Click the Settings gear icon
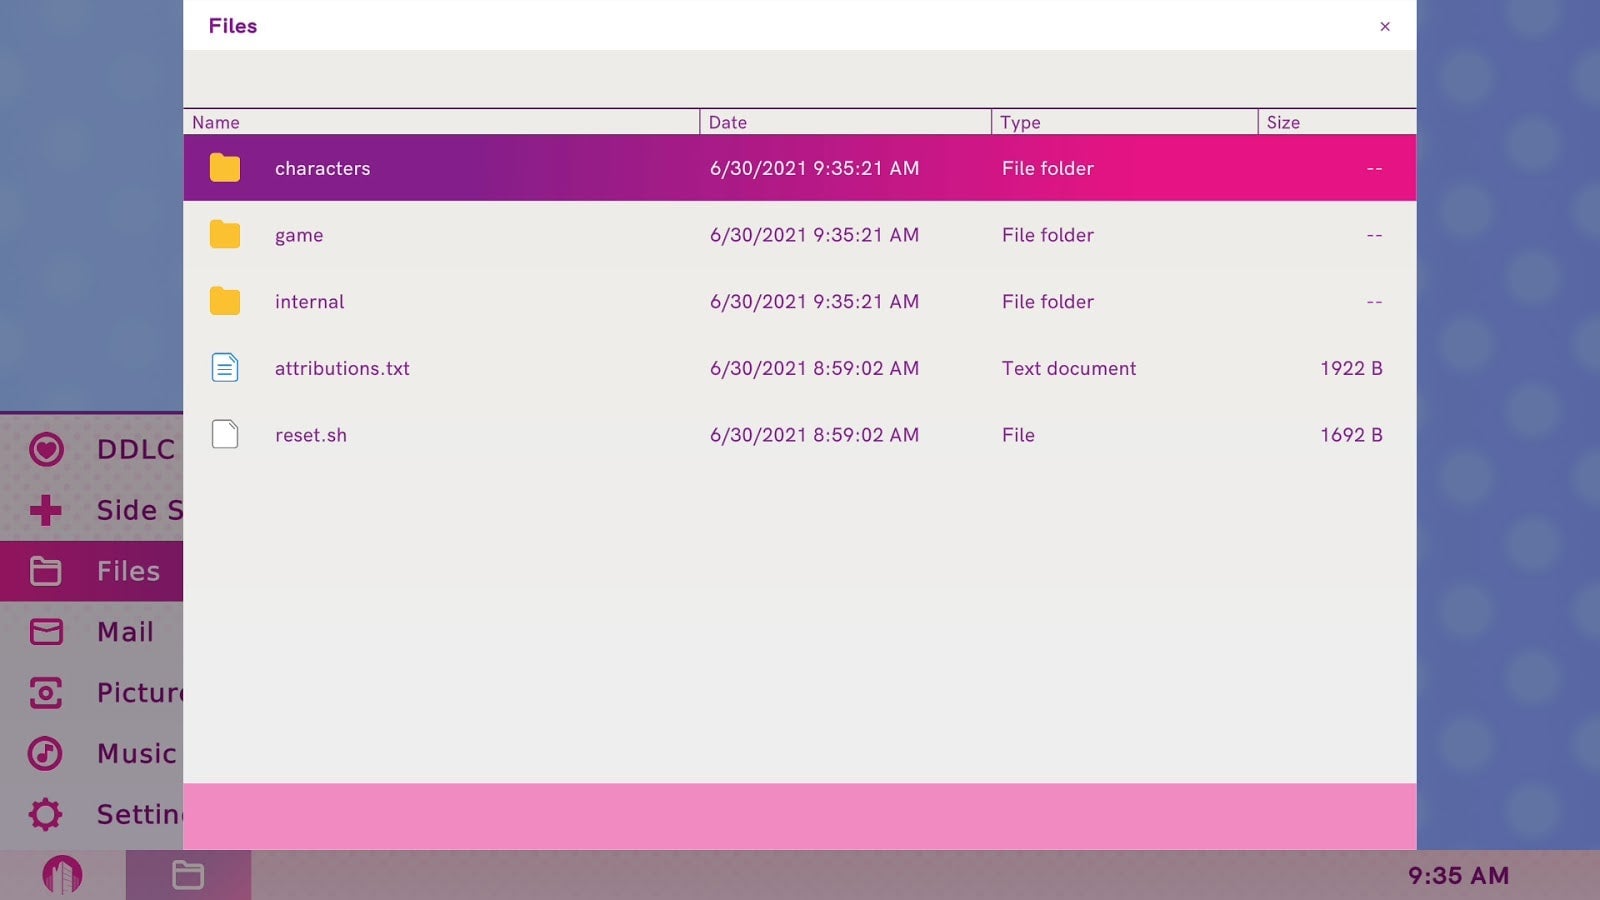Viewport: 1600px width, 900px height. 46,814
